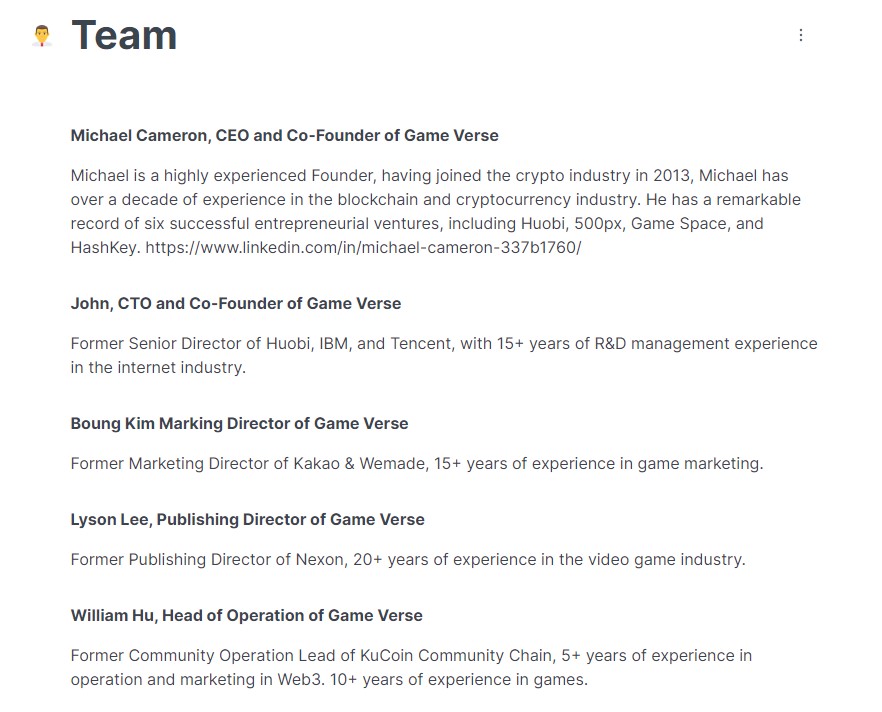Select the Michael Cameron, CEO heading

(x=284, y=135)
